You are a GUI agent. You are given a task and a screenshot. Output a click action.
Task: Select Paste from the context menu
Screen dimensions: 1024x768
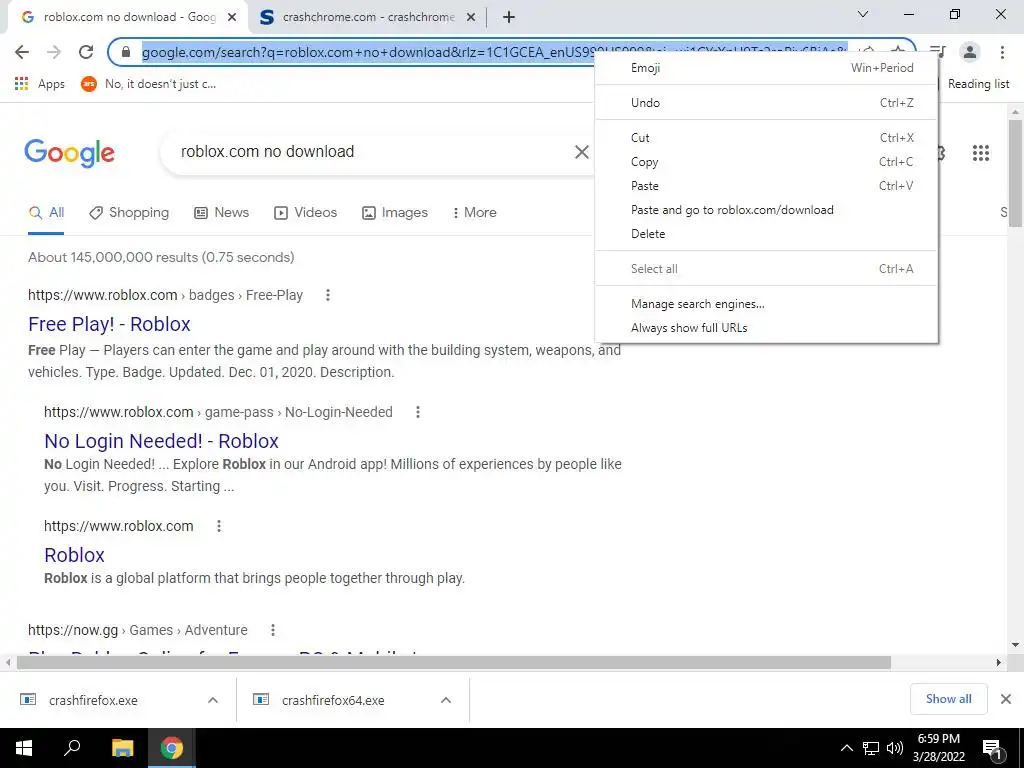tap(767, 186)
